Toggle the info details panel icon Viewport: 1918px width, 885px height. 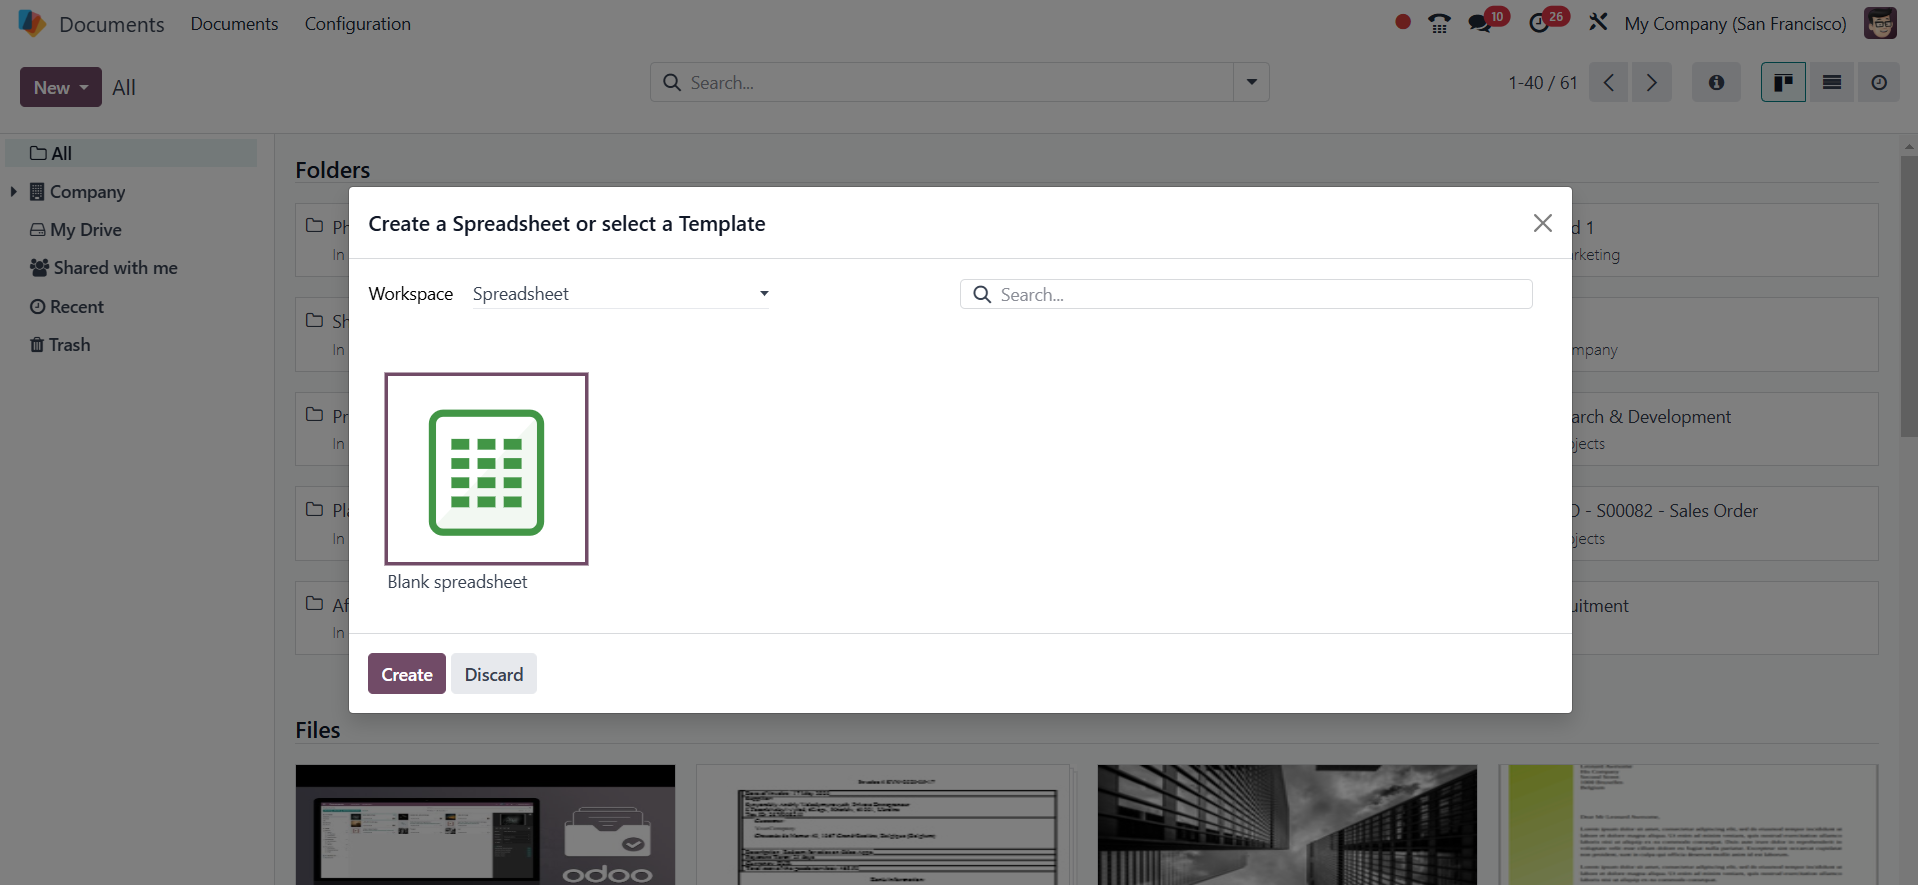(x=1716, y=83)
